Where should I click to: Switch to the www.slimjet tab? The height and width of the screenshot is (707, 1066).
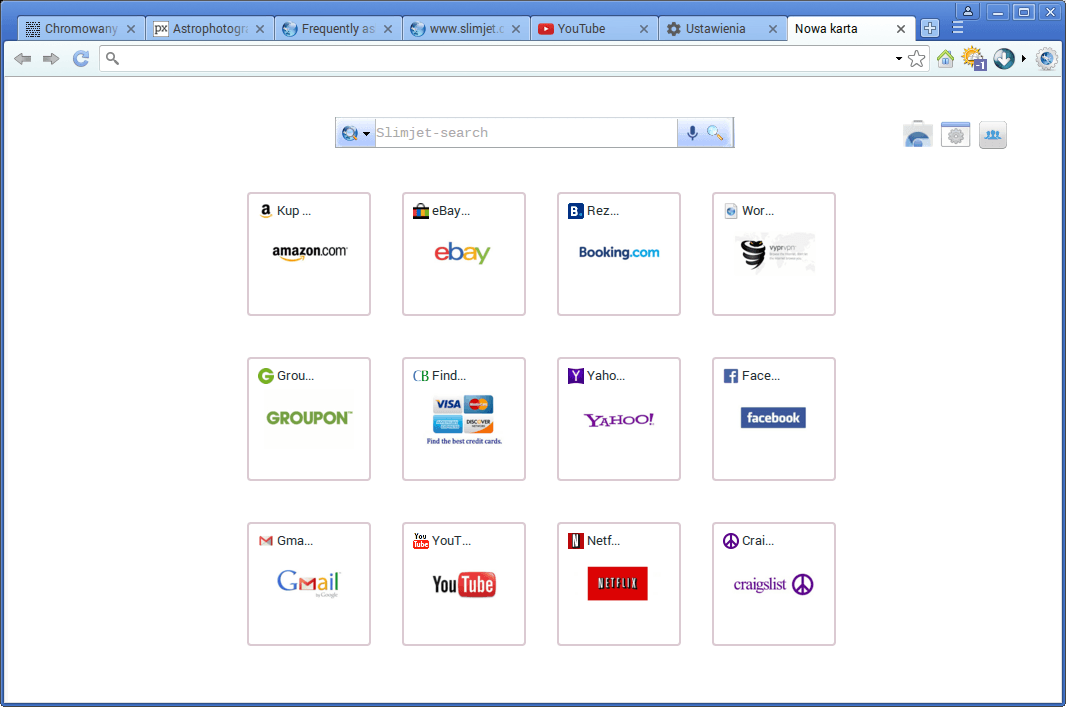click(x=466, y=29)
